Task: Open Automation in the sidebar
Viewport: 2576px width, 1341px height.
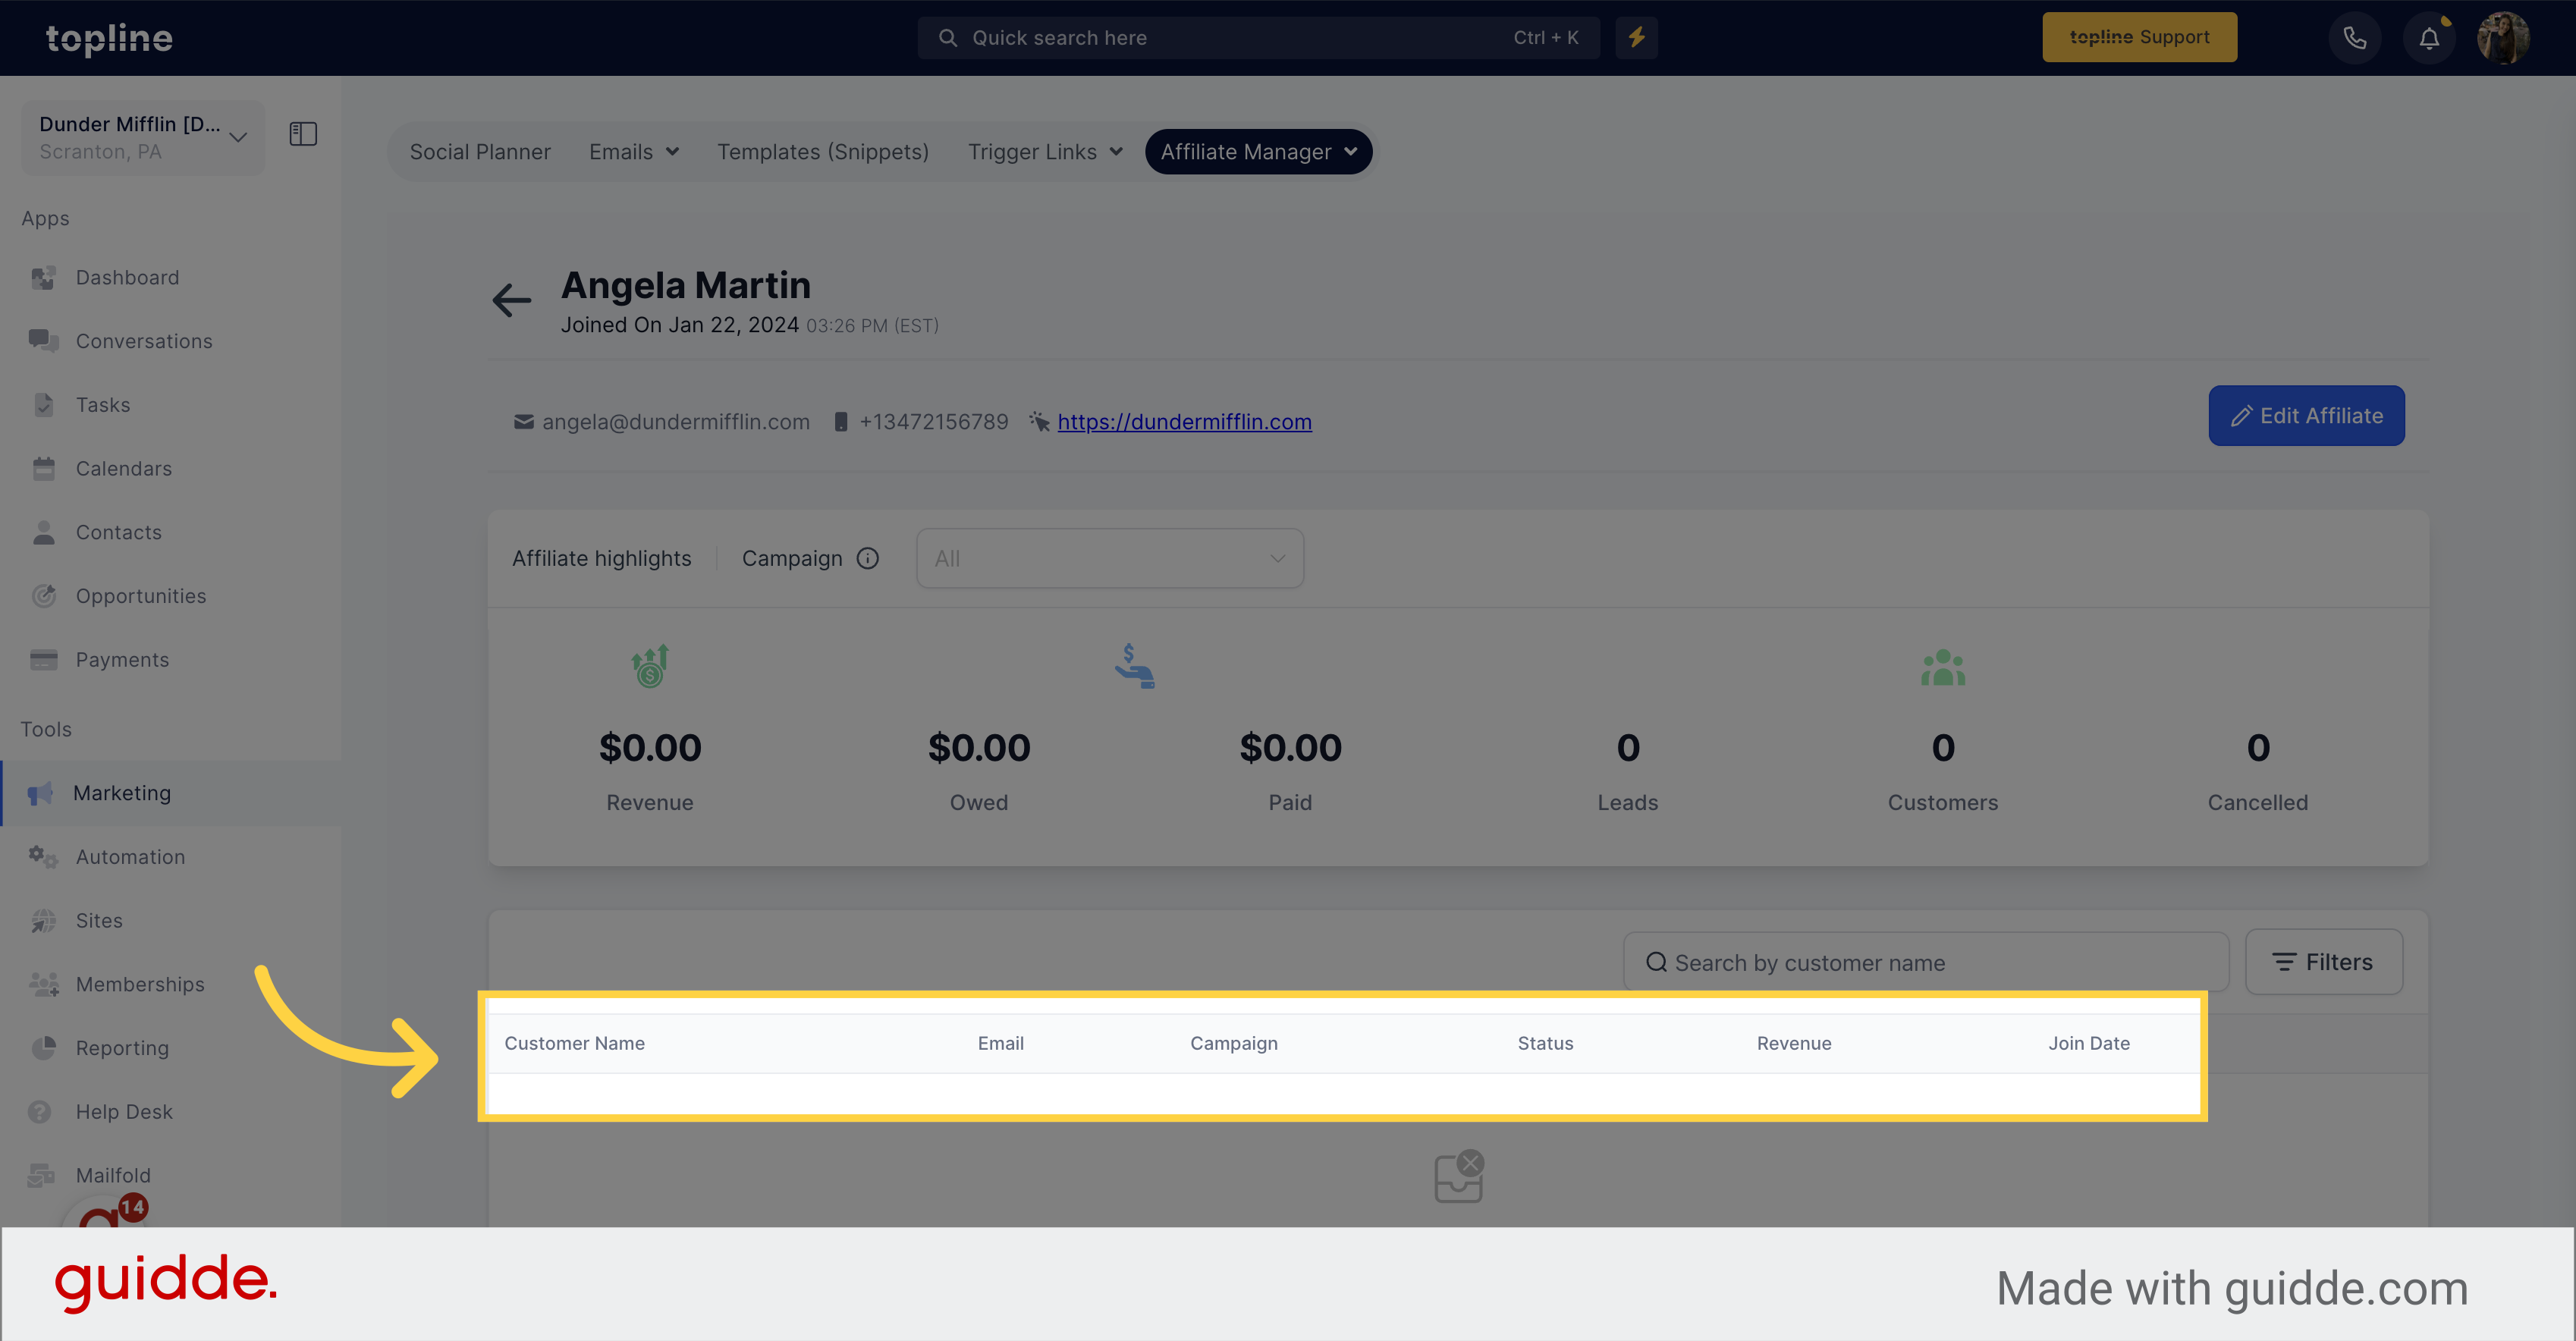Action: click(x=130, y=857)
